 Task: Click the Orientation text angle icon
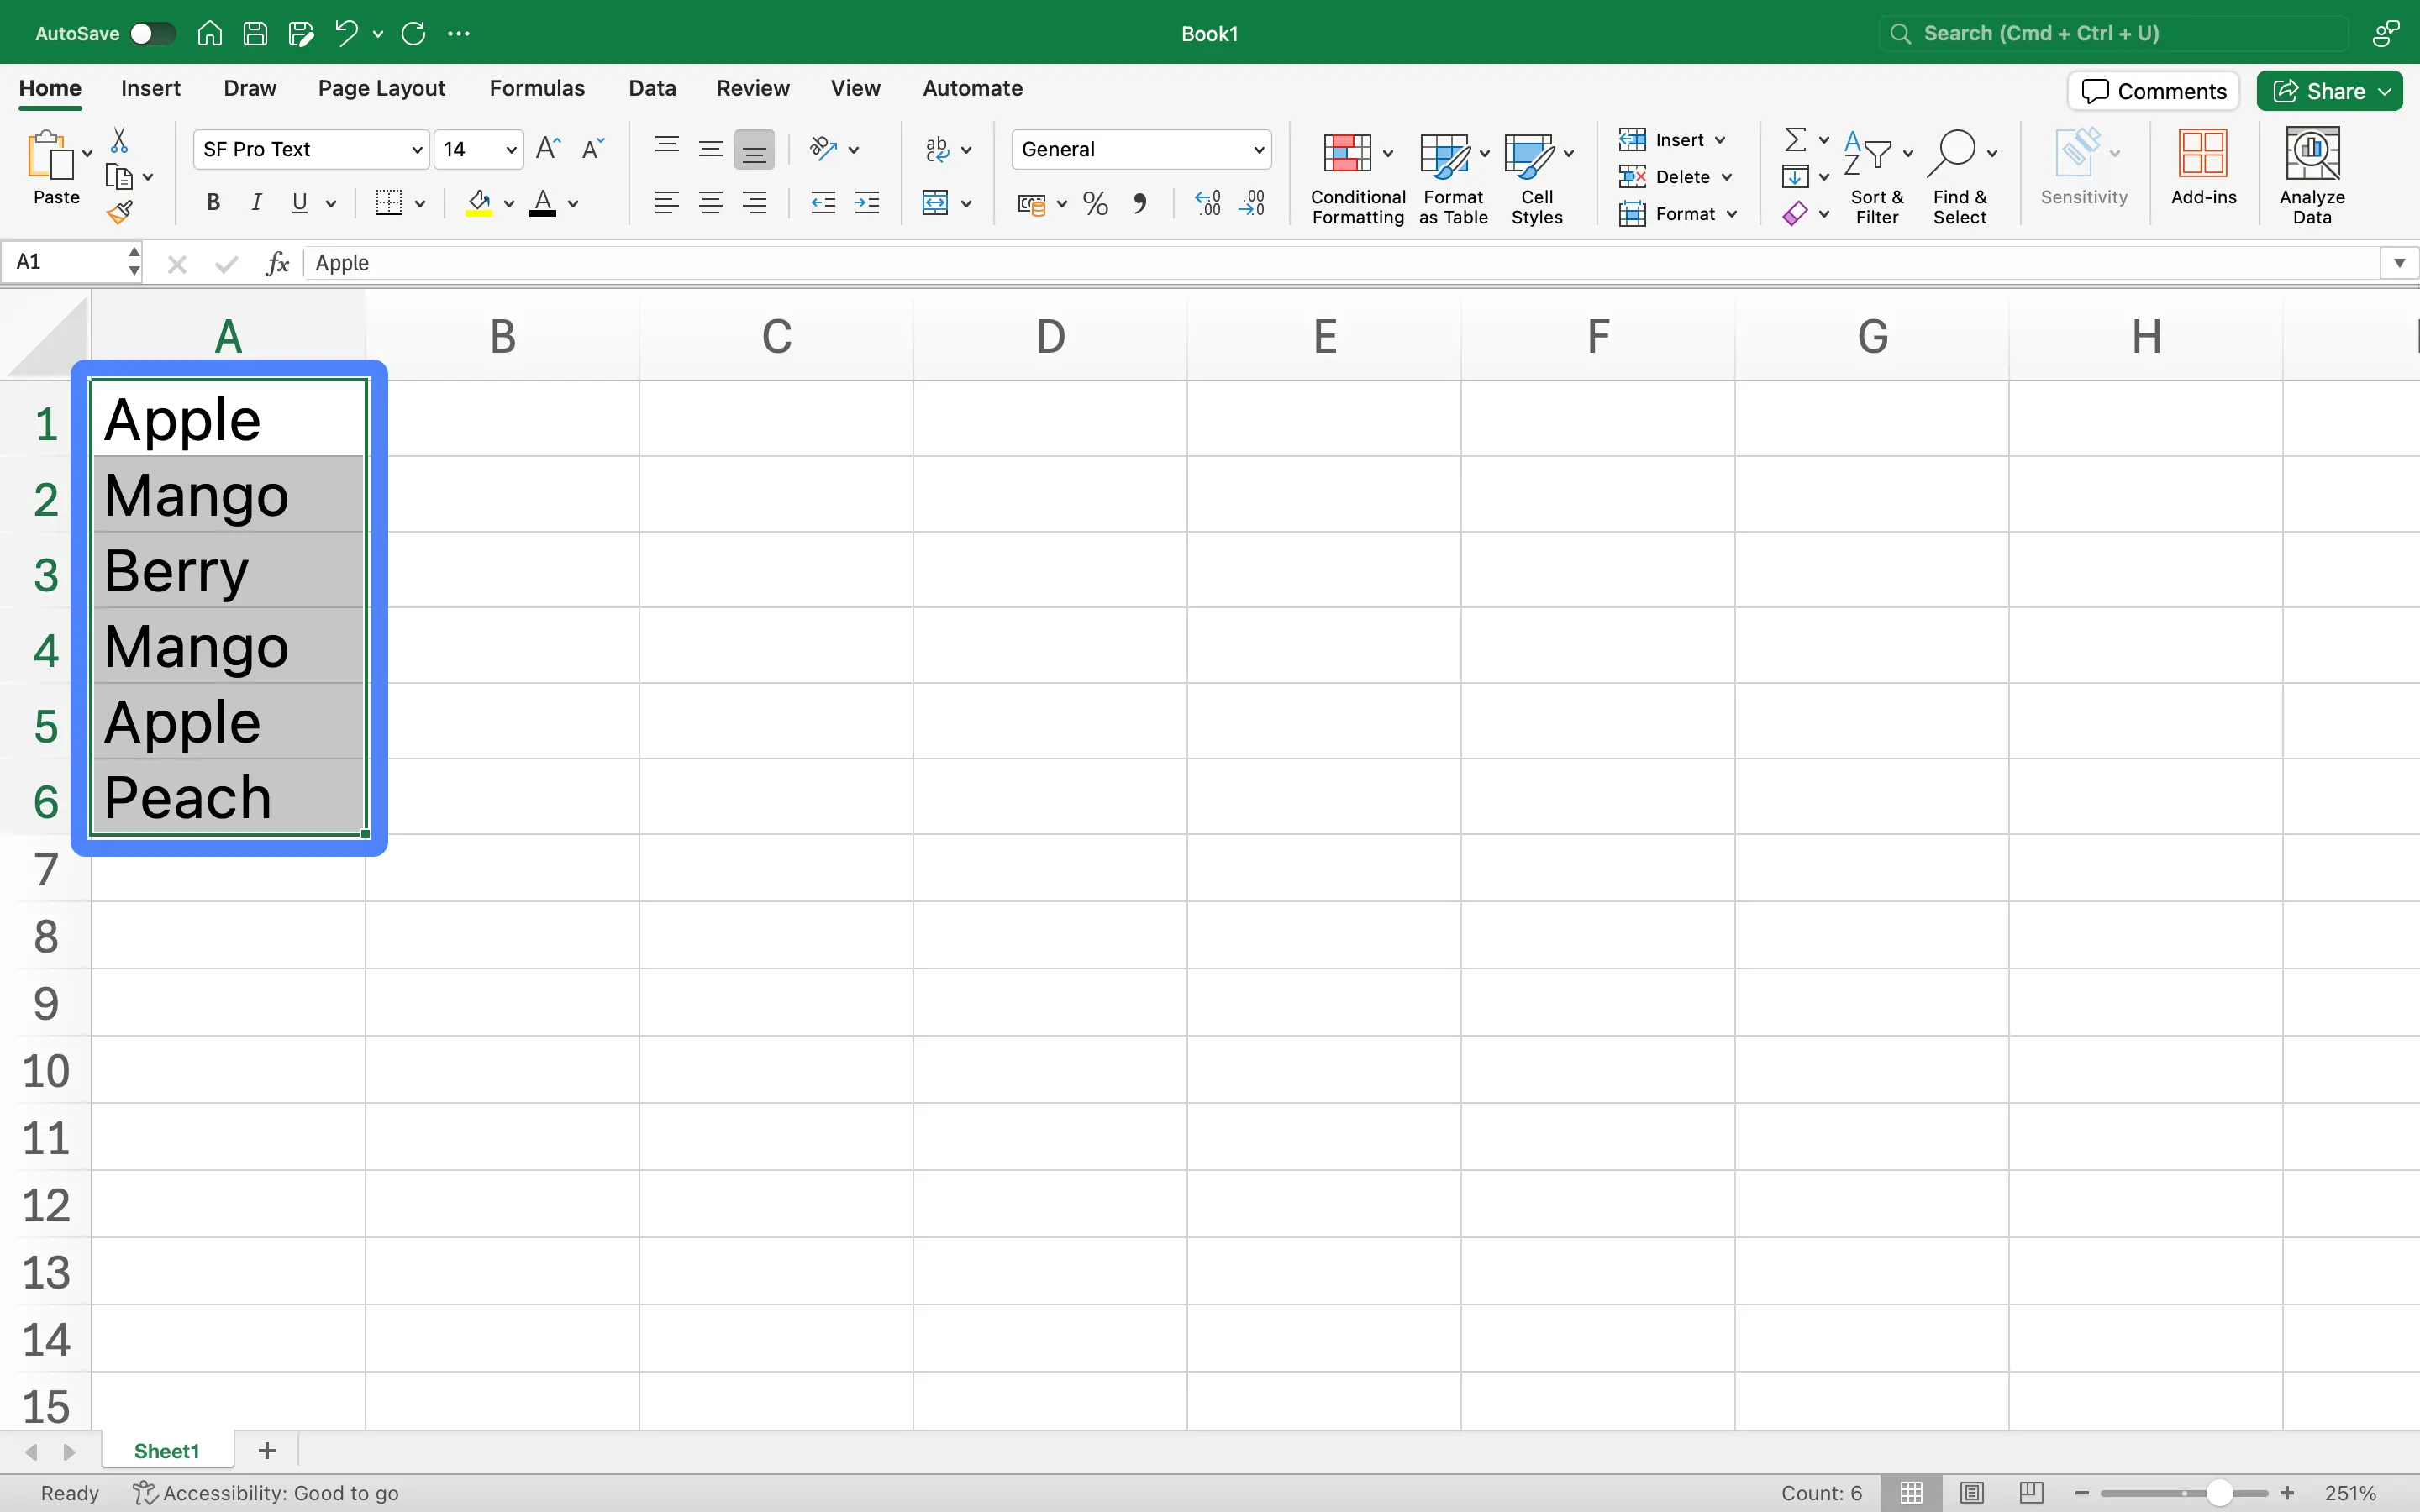823,149
